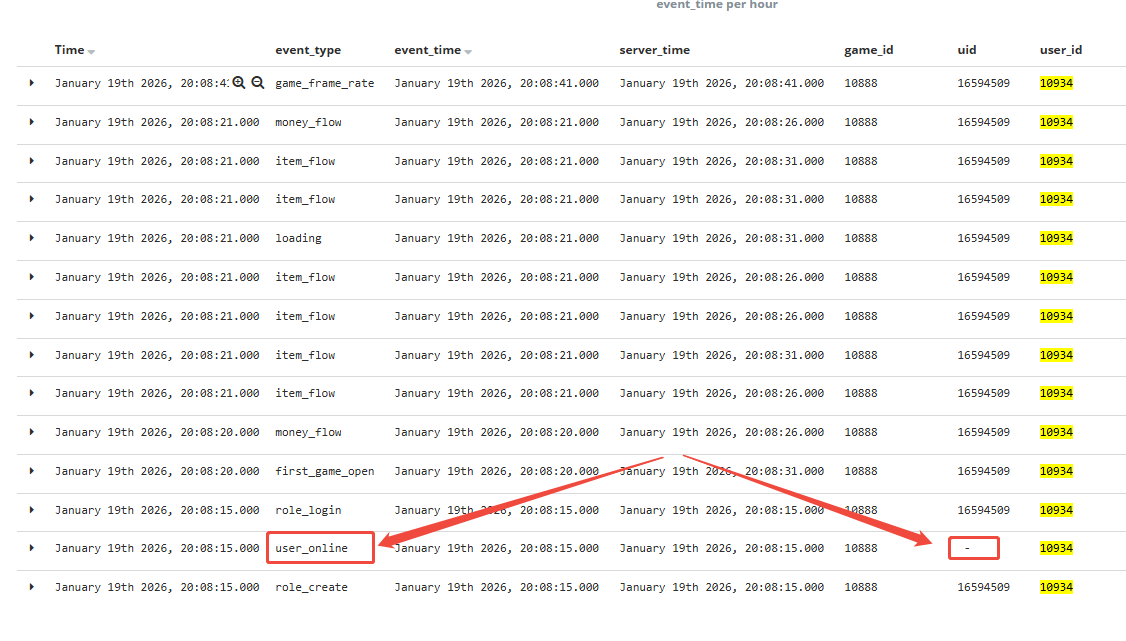This screenshot has width=1126, height=641.
Task: Expand the game_frame_rate row details
Action: pyautogui.click(x=31, y=83)
